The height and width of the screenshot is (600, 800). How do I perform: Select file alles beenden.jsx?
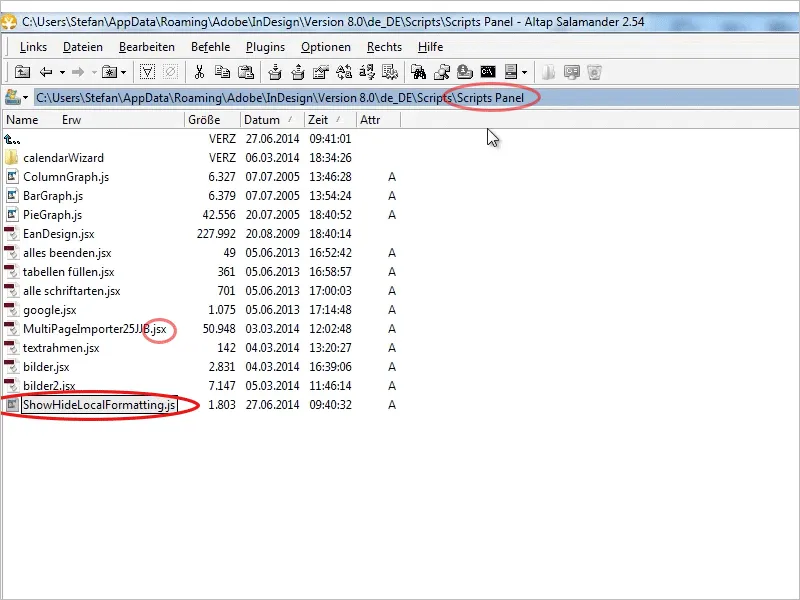[67, 253]
